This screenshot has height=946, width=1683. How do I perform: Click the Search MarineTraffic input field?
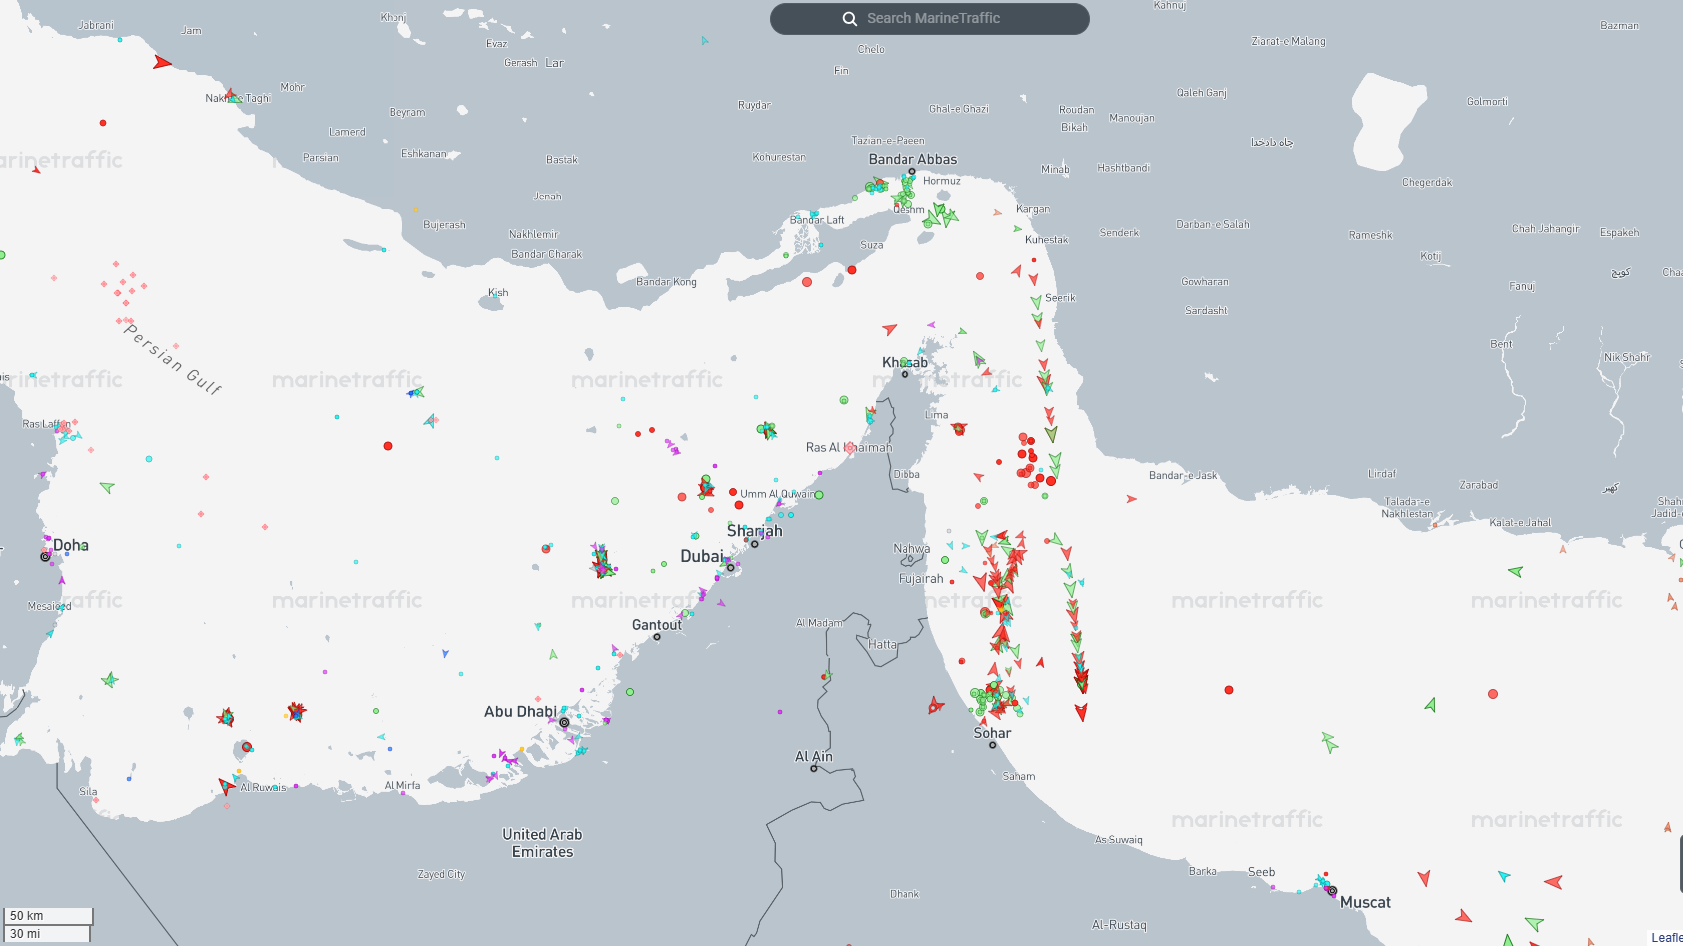click(929, 19)
